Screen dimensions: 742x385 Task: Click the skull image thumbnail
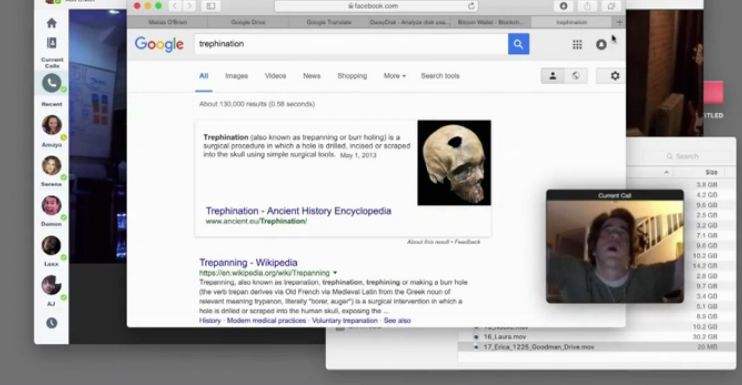454,163
